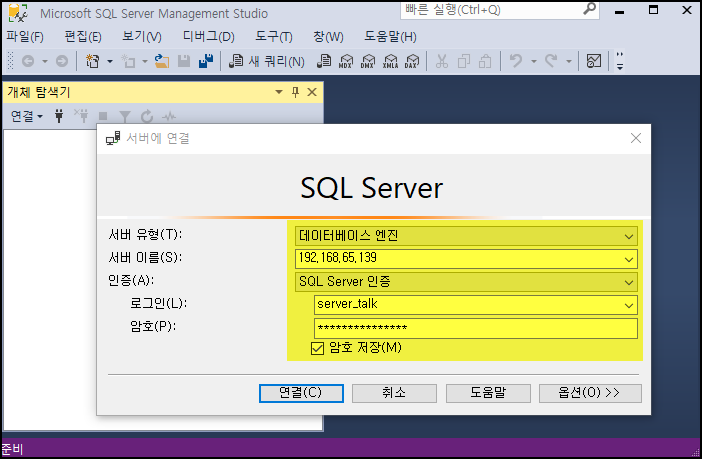Toggle auto-hide pin on Object Explorer
The width and height of the screenshot is (702, 459).
point(295,92)
